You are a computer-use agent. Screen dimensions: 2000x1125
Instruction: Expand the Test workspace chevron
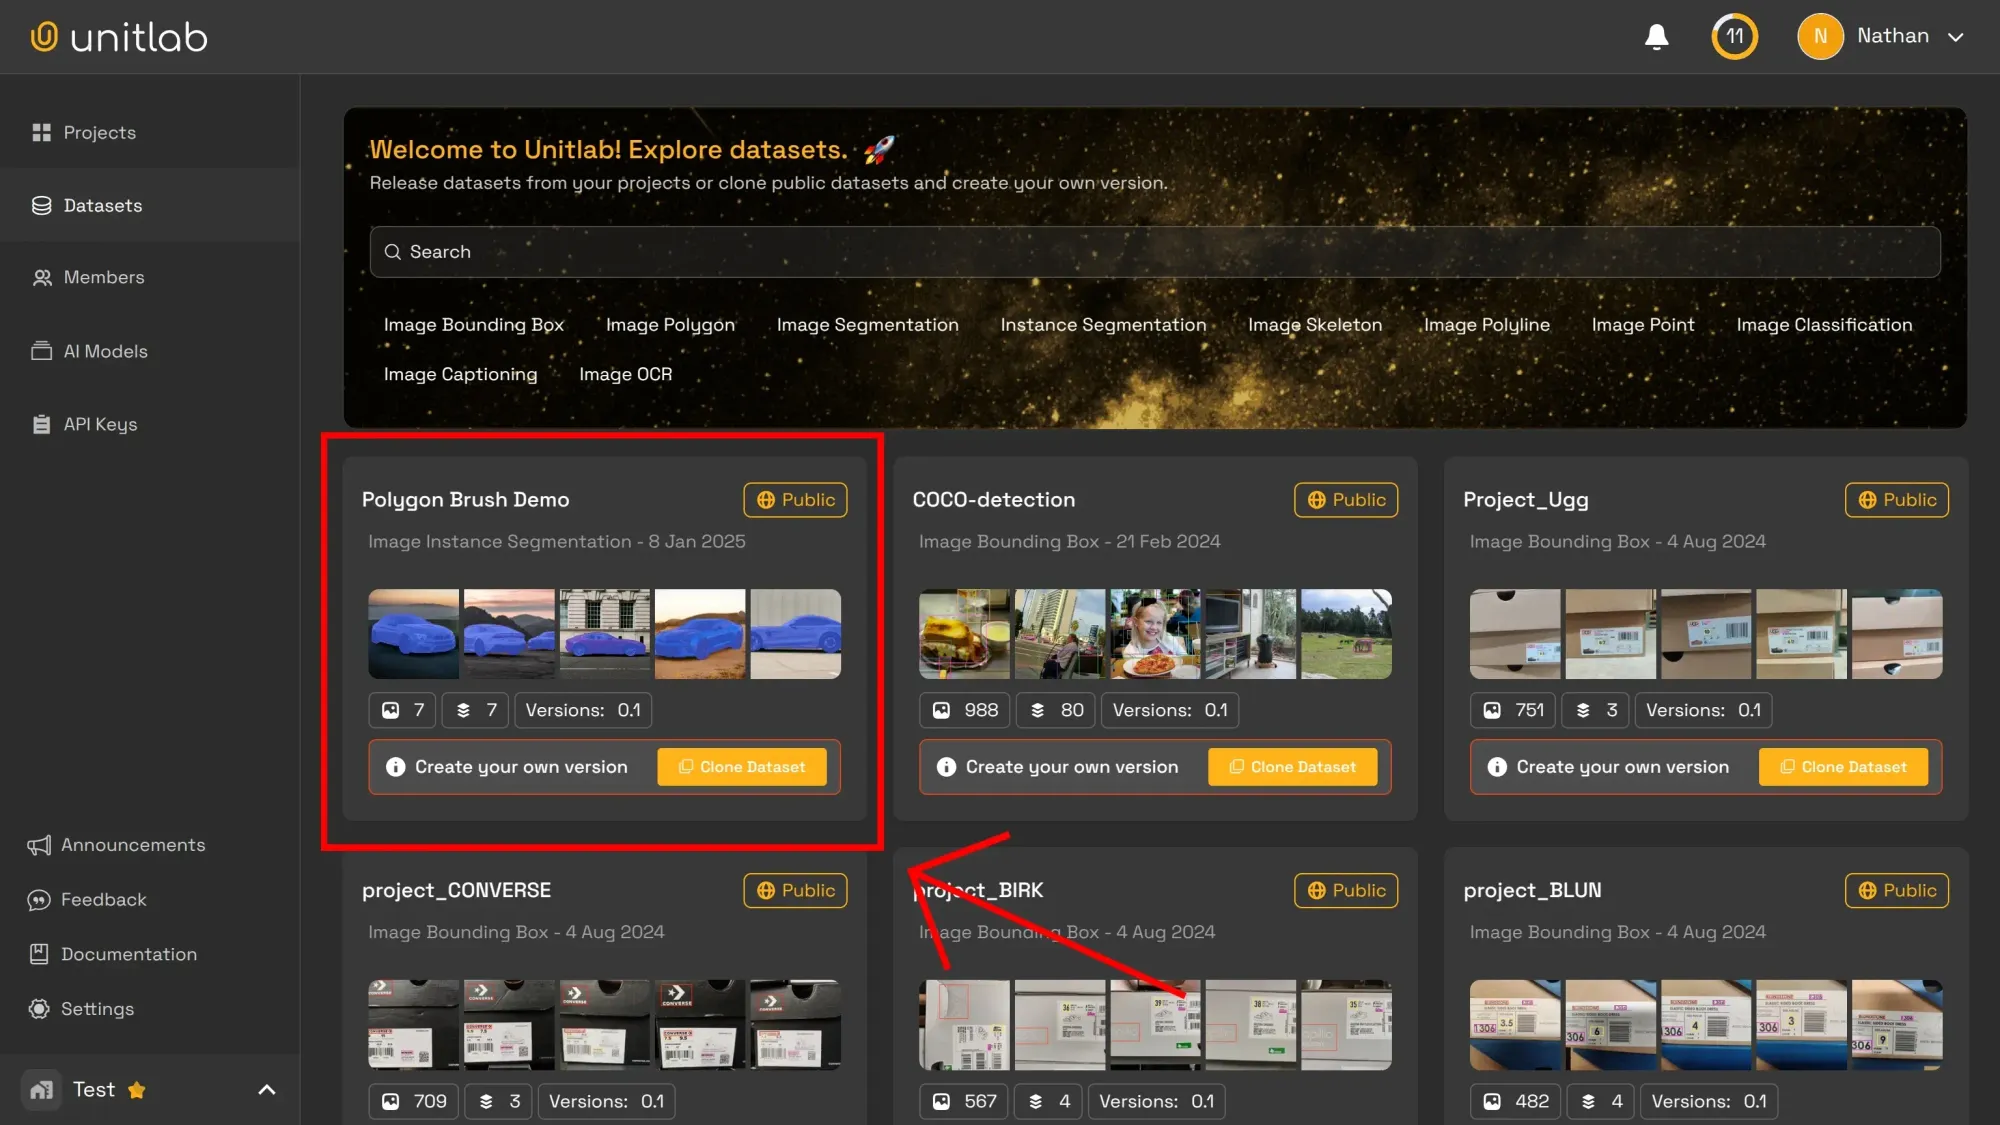pos(267,1090)
